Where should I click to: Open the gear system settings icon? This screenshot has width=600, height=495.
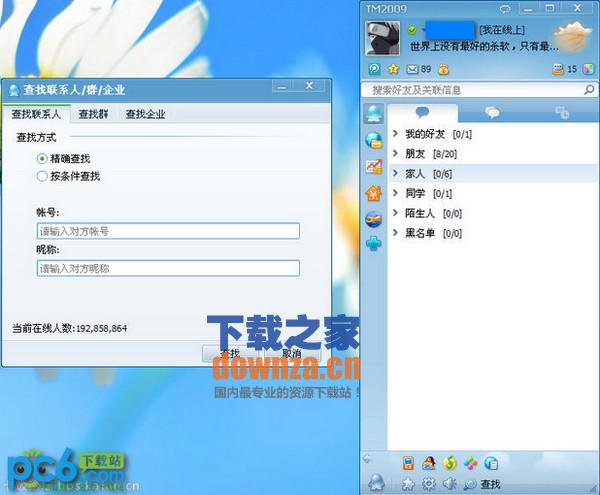(429, 484)
